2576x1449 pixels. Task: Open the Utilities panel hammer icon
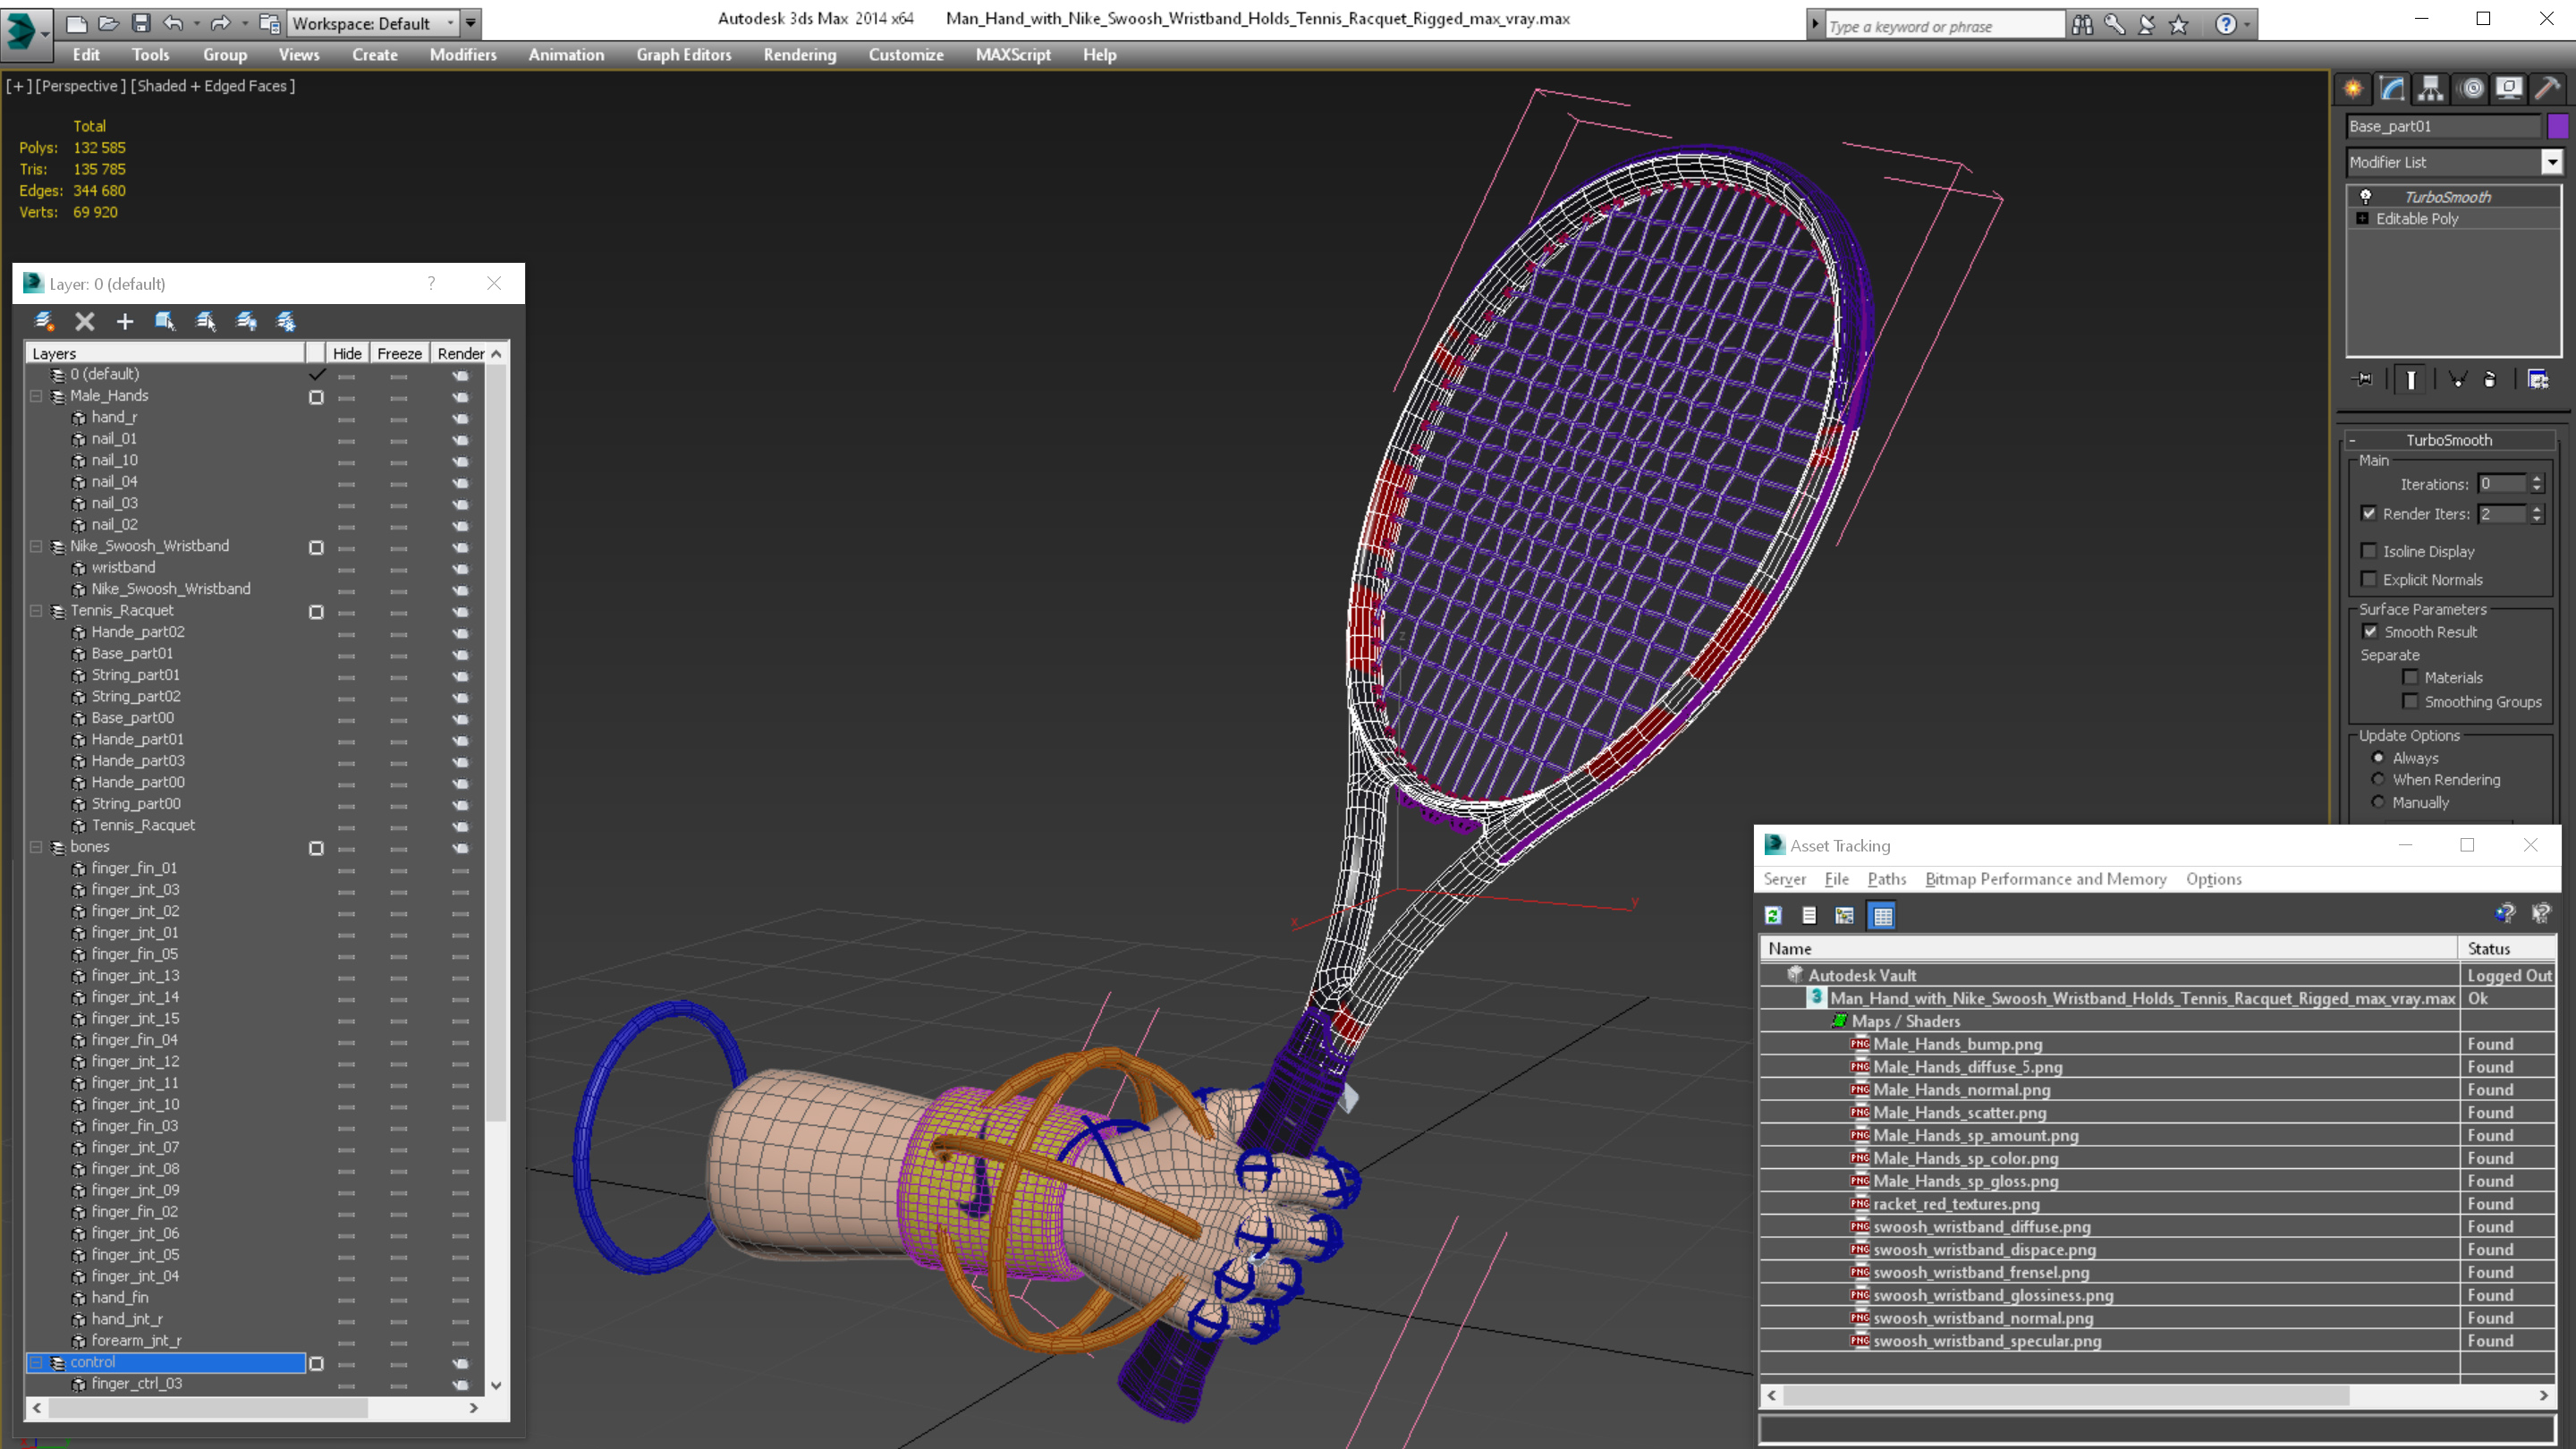(2547, 89)
